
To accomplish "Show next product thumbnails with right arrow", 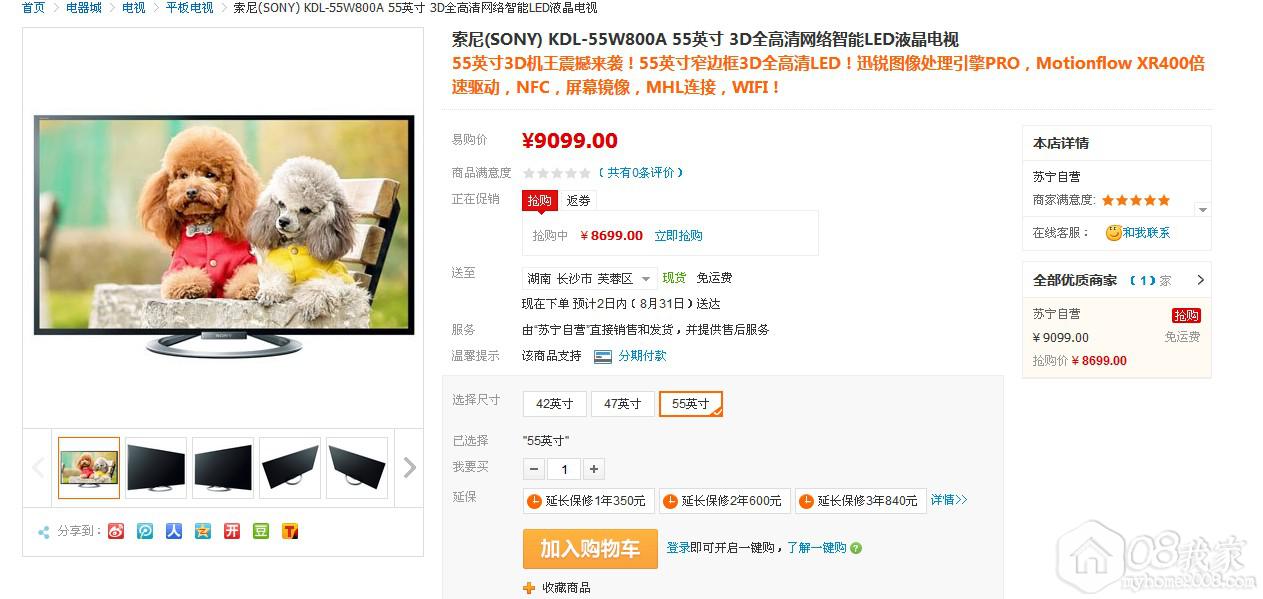I will click(x=409, y=467).
